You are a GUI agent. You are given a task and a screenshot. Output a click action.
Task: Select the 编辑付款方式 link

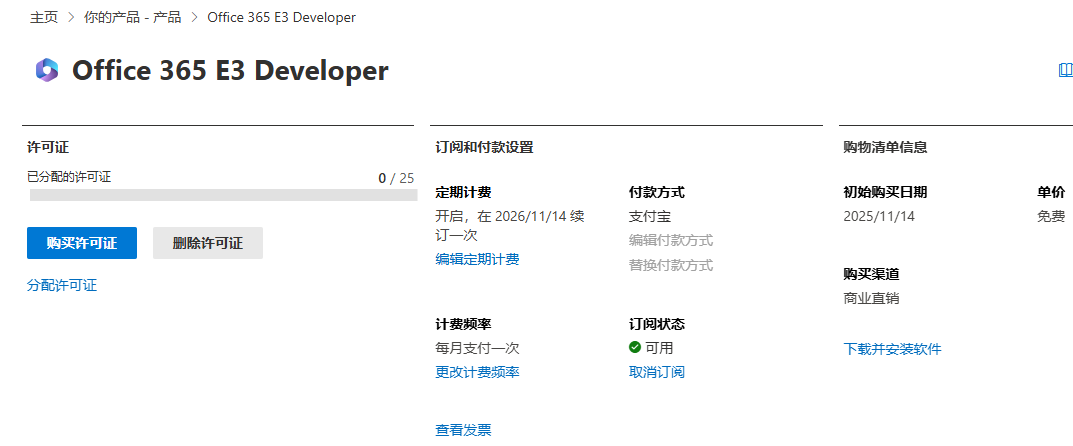(x=670, y=240)
